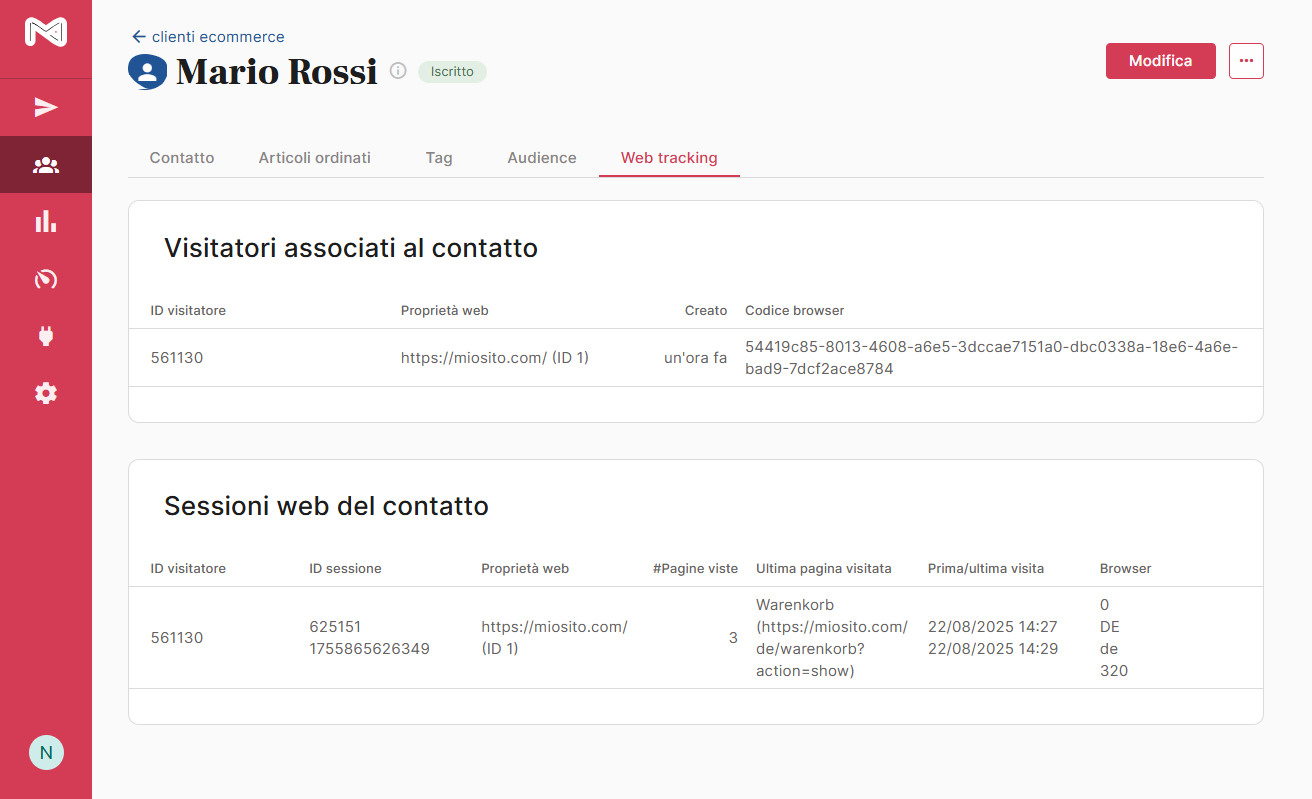Go back to clienti ecommerce list

pyautogui.click(x=208, y=37)
